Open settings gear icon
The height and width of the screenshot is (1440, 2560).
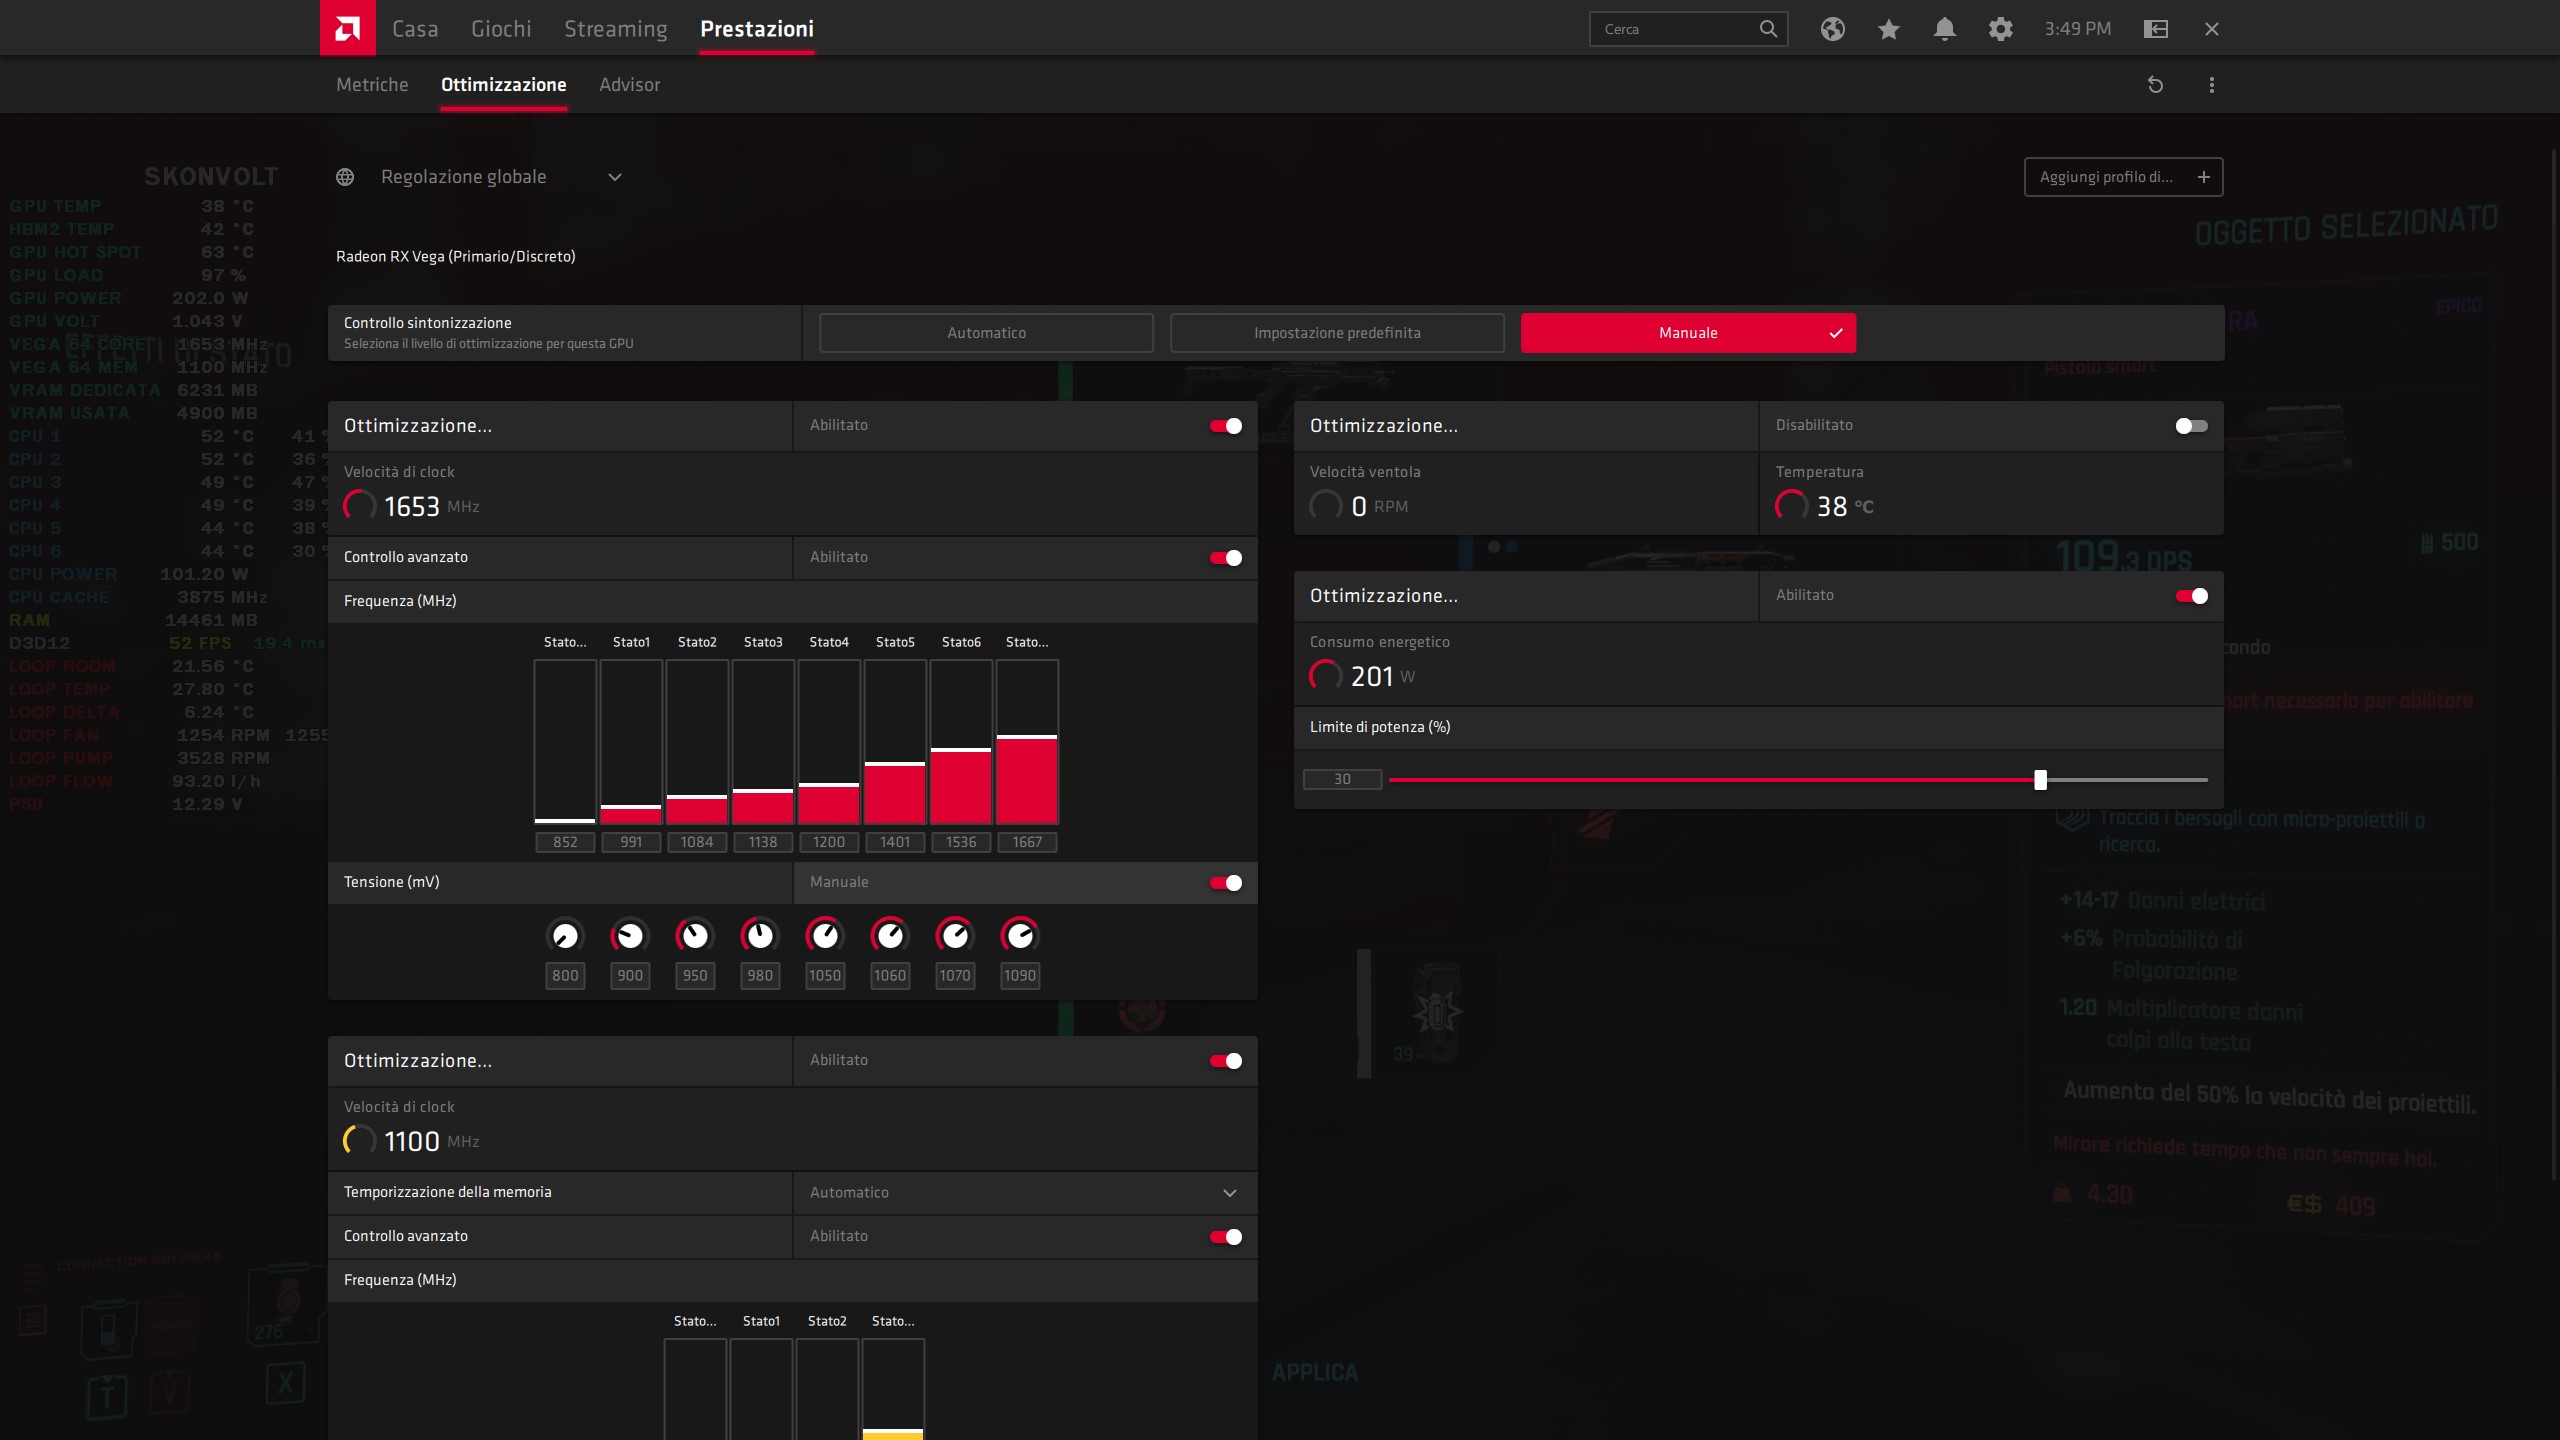[x=2000, y=29]
